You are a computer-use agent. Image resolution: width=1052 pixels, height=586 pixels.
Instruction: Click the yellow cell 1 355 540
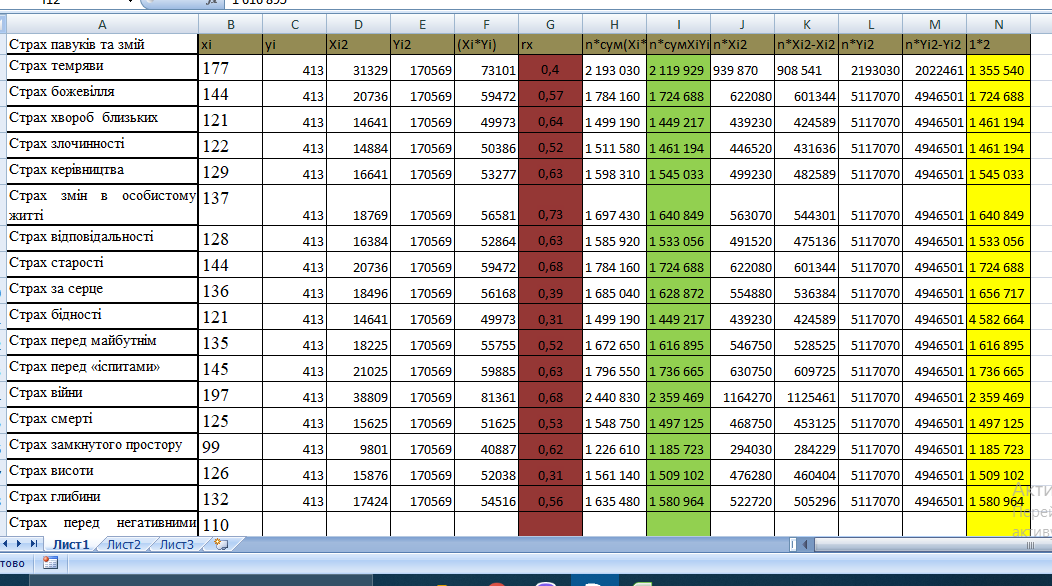coord(998,68)
